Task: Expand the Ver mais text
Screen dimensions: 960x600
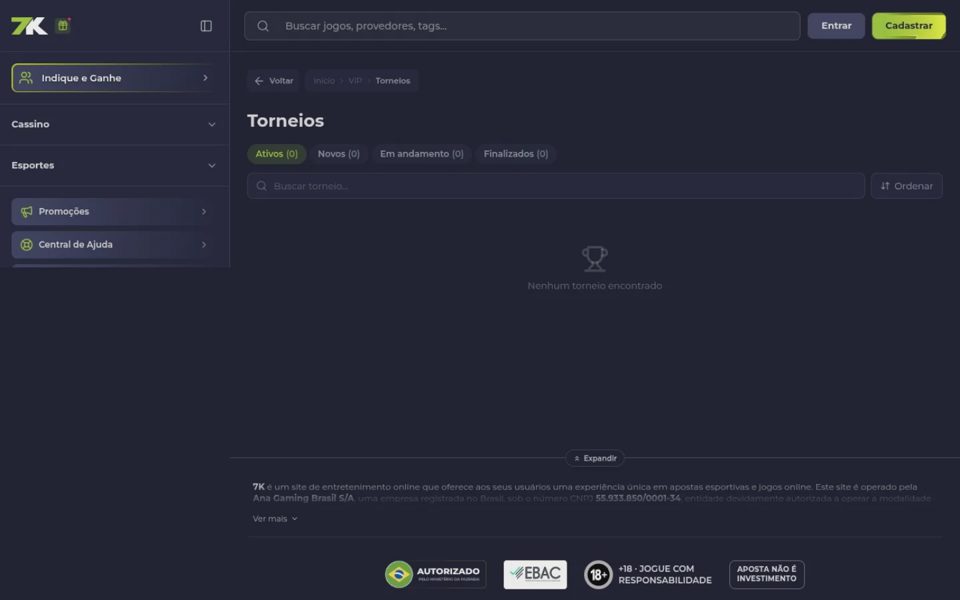Action: (x=275, y=519)
